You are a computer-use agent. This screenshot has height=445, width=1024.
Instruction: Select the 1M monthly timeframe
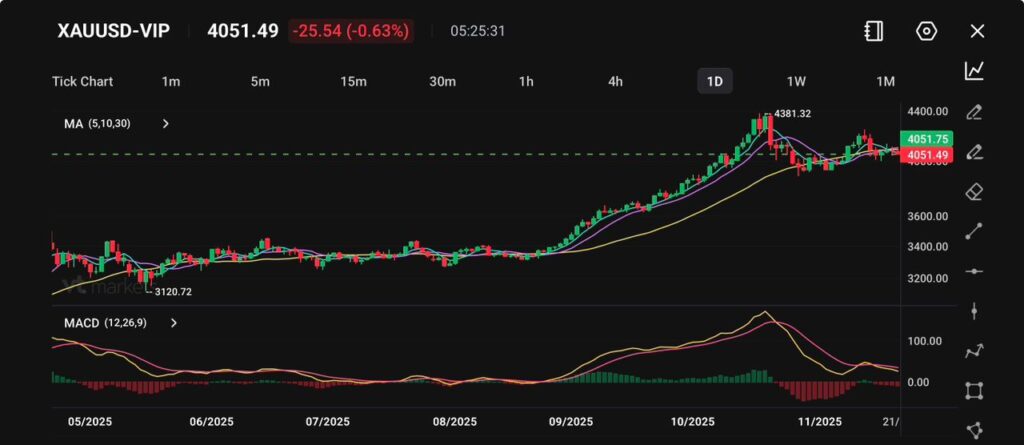[885, 81]
